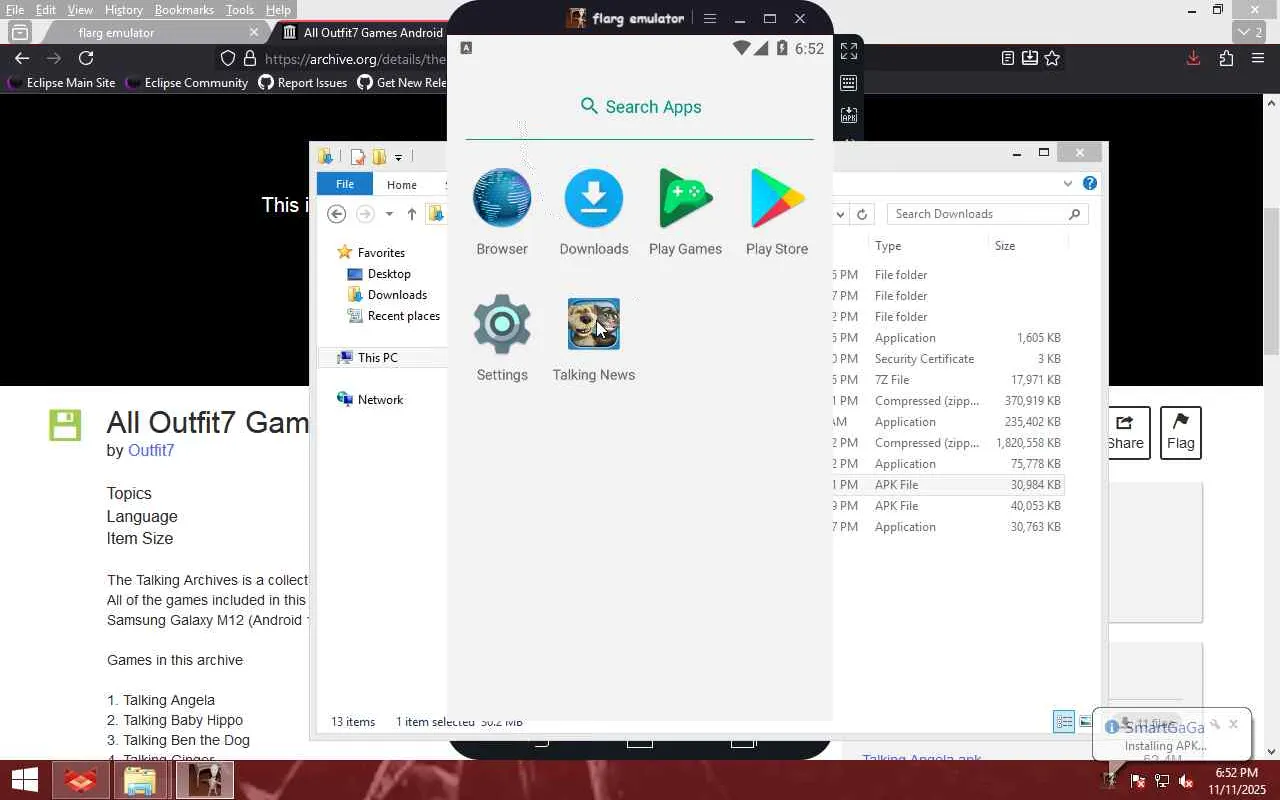The height and width of the screenshot is (800, 1280).
Task: Click the flarg emulator taskbar icon
Action: [205, 780]
